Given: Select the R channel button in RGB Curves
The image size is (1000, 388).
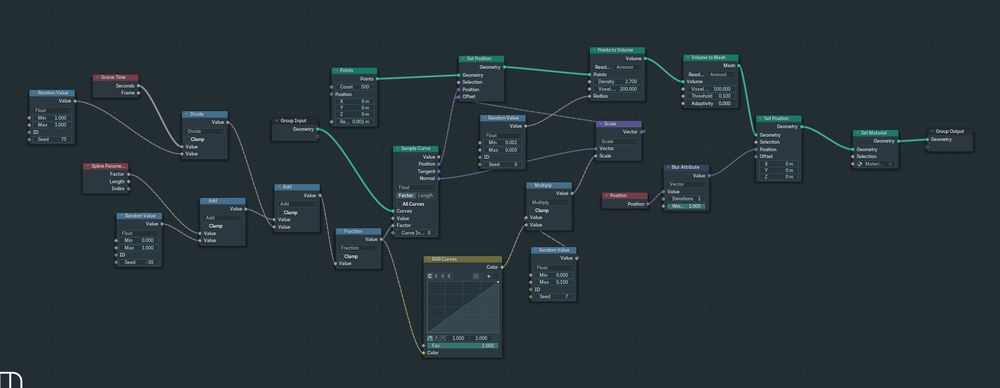Looking at the screenshot, I should [436, 276].
